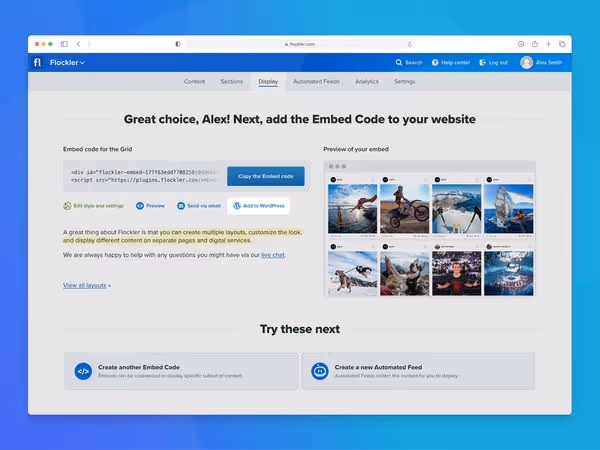Click the browser address bar

point(300,44)
